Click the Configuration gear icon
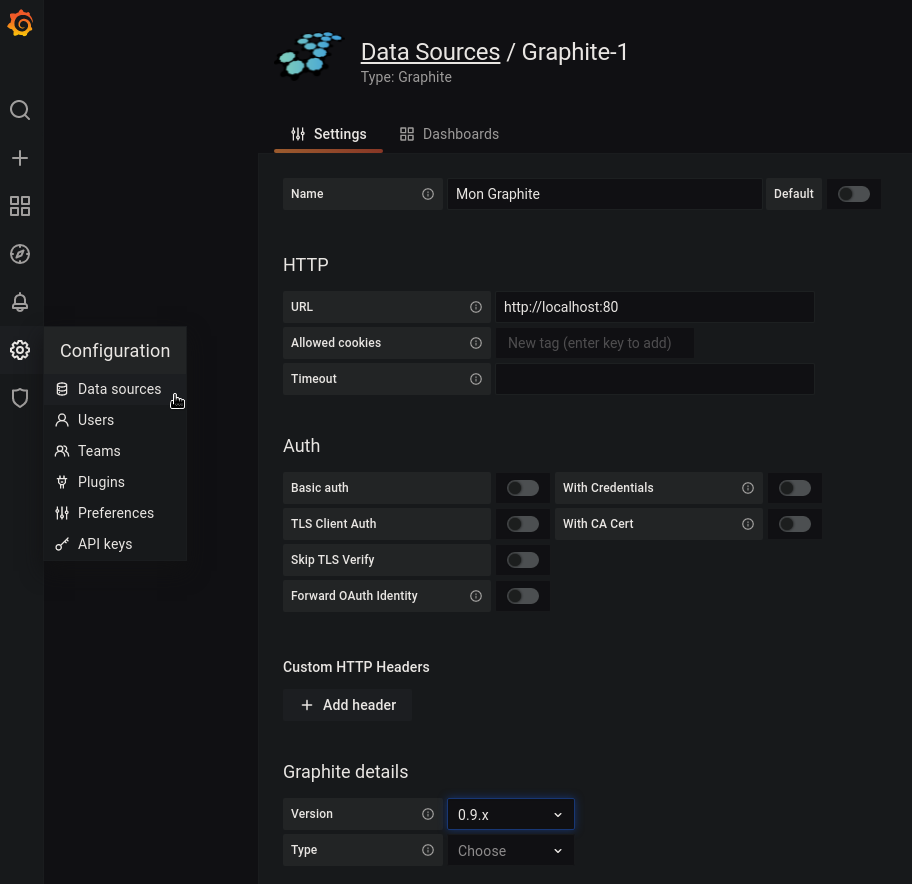912x884 pixels. (20, 350)
